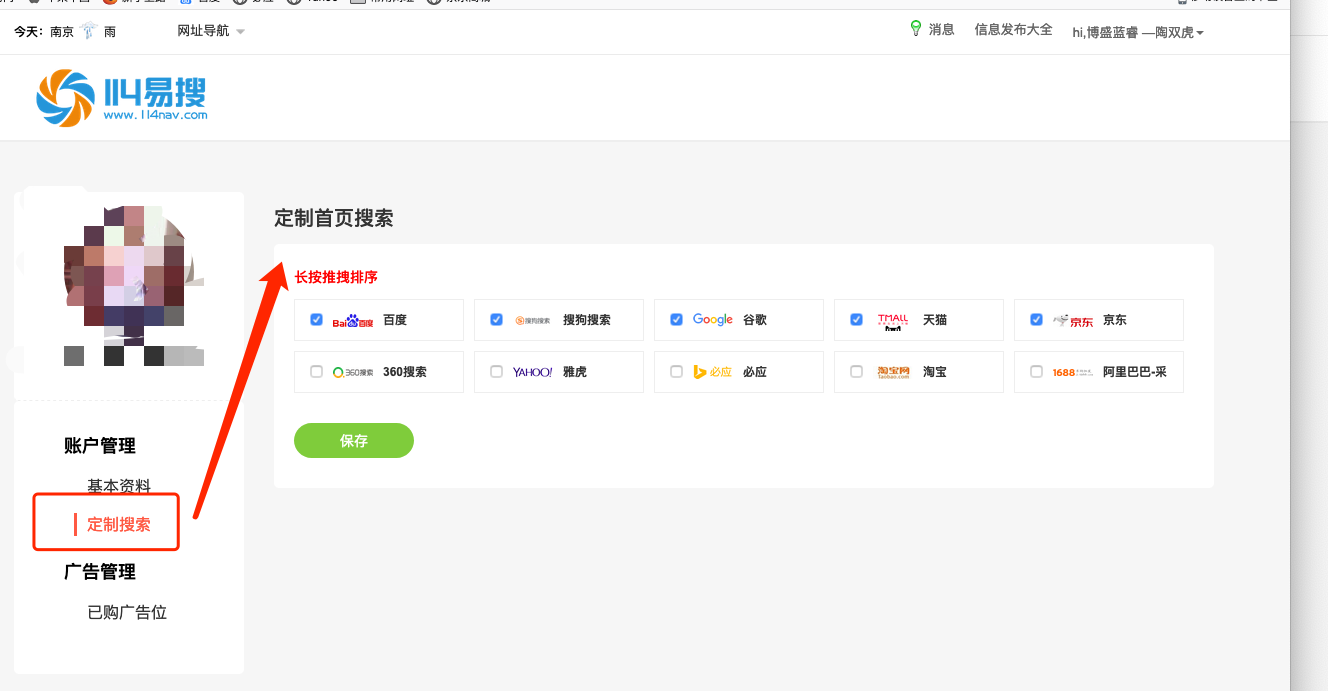Enable the 必应 checkbox
Image resolution: width=1328 pixels, height=691 pixels.
point(676,372)
